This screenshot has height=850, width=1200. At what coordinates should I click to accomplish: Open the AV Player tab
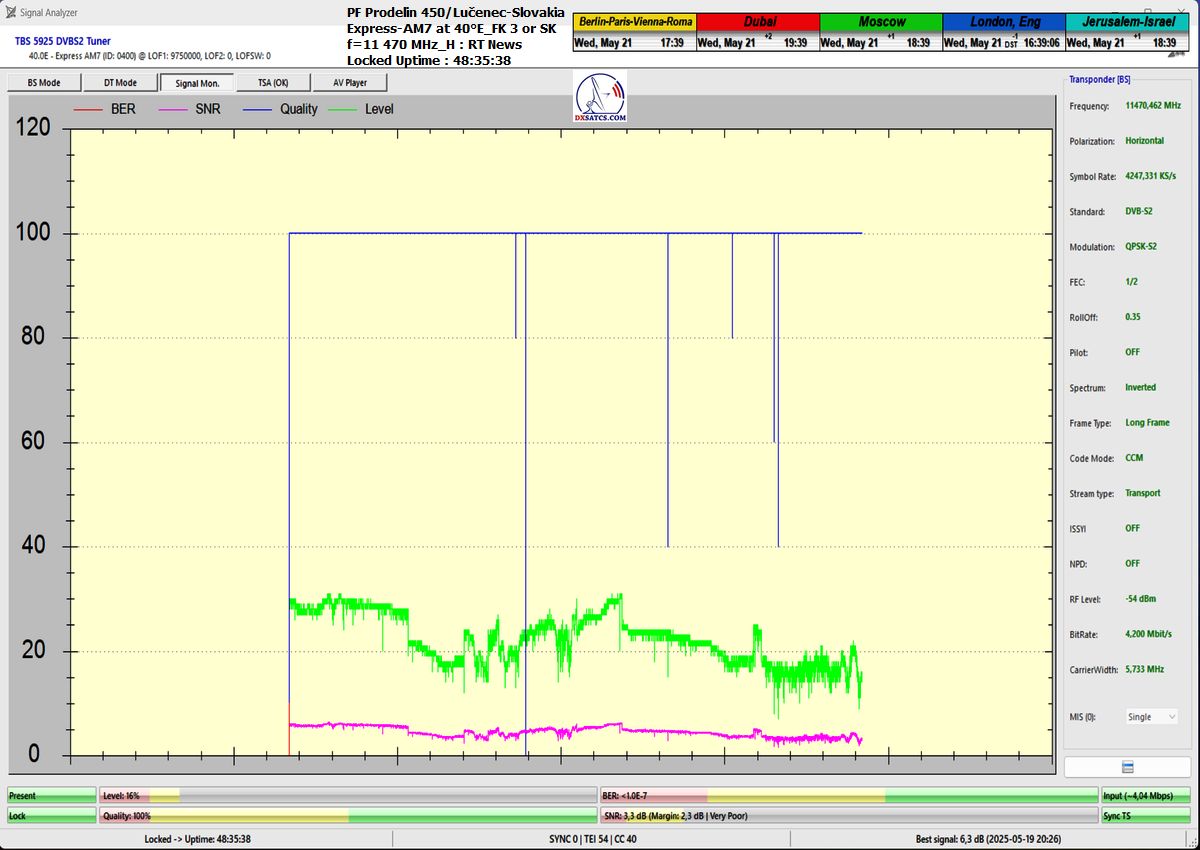click(x=350, y=83)
